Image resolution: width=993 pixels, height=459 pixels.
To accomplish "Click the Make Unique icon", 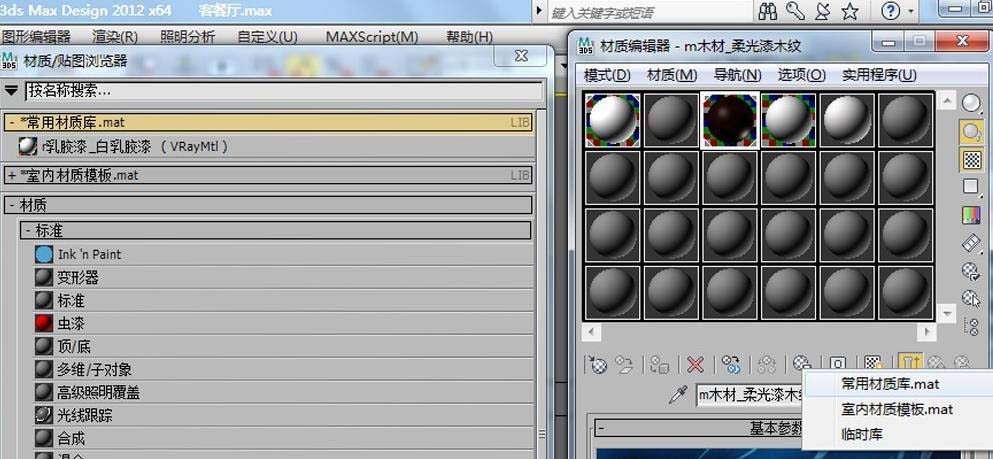I will pos(767,364).
